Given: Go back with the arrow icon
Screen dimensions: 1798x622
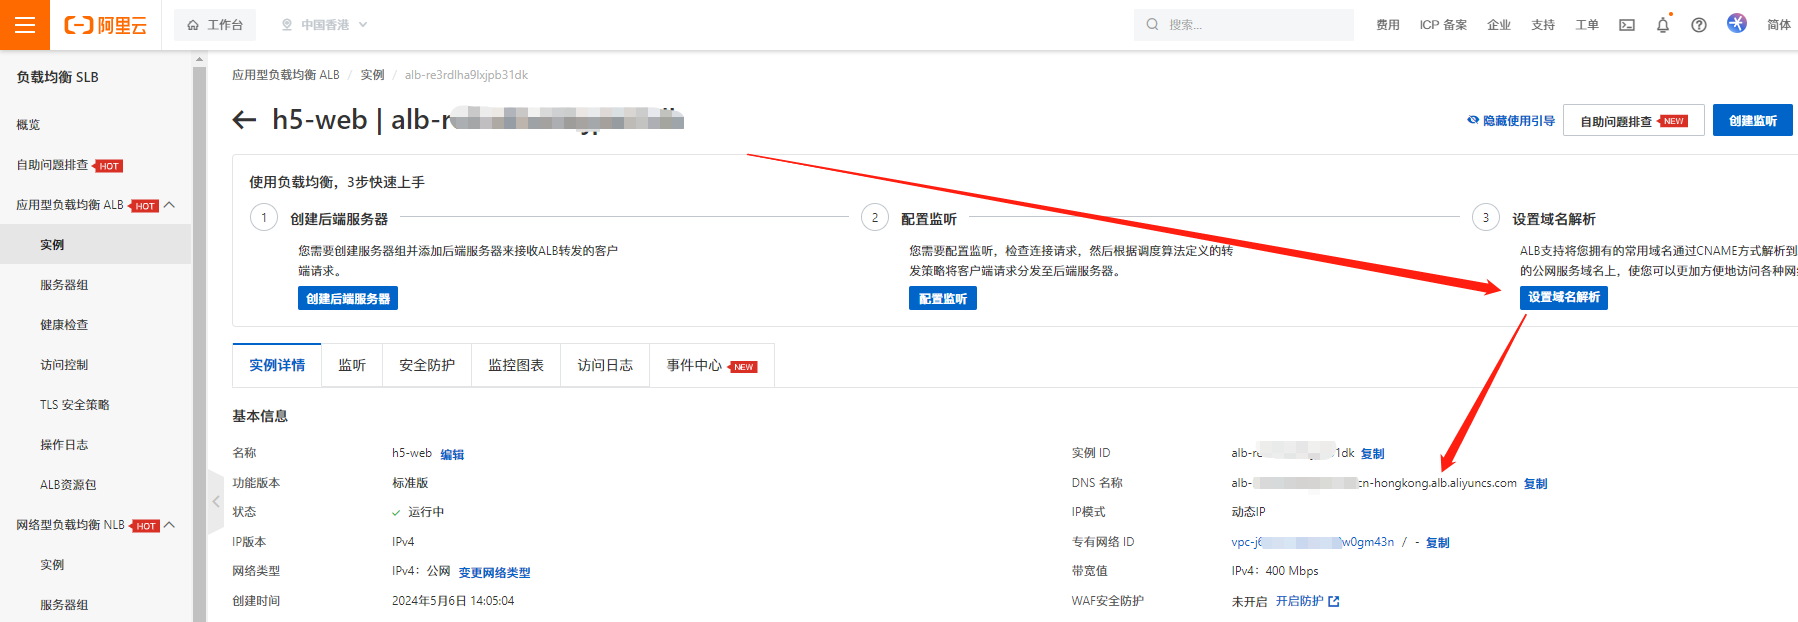Looking at the screenshot, I should tap(244, 120).
